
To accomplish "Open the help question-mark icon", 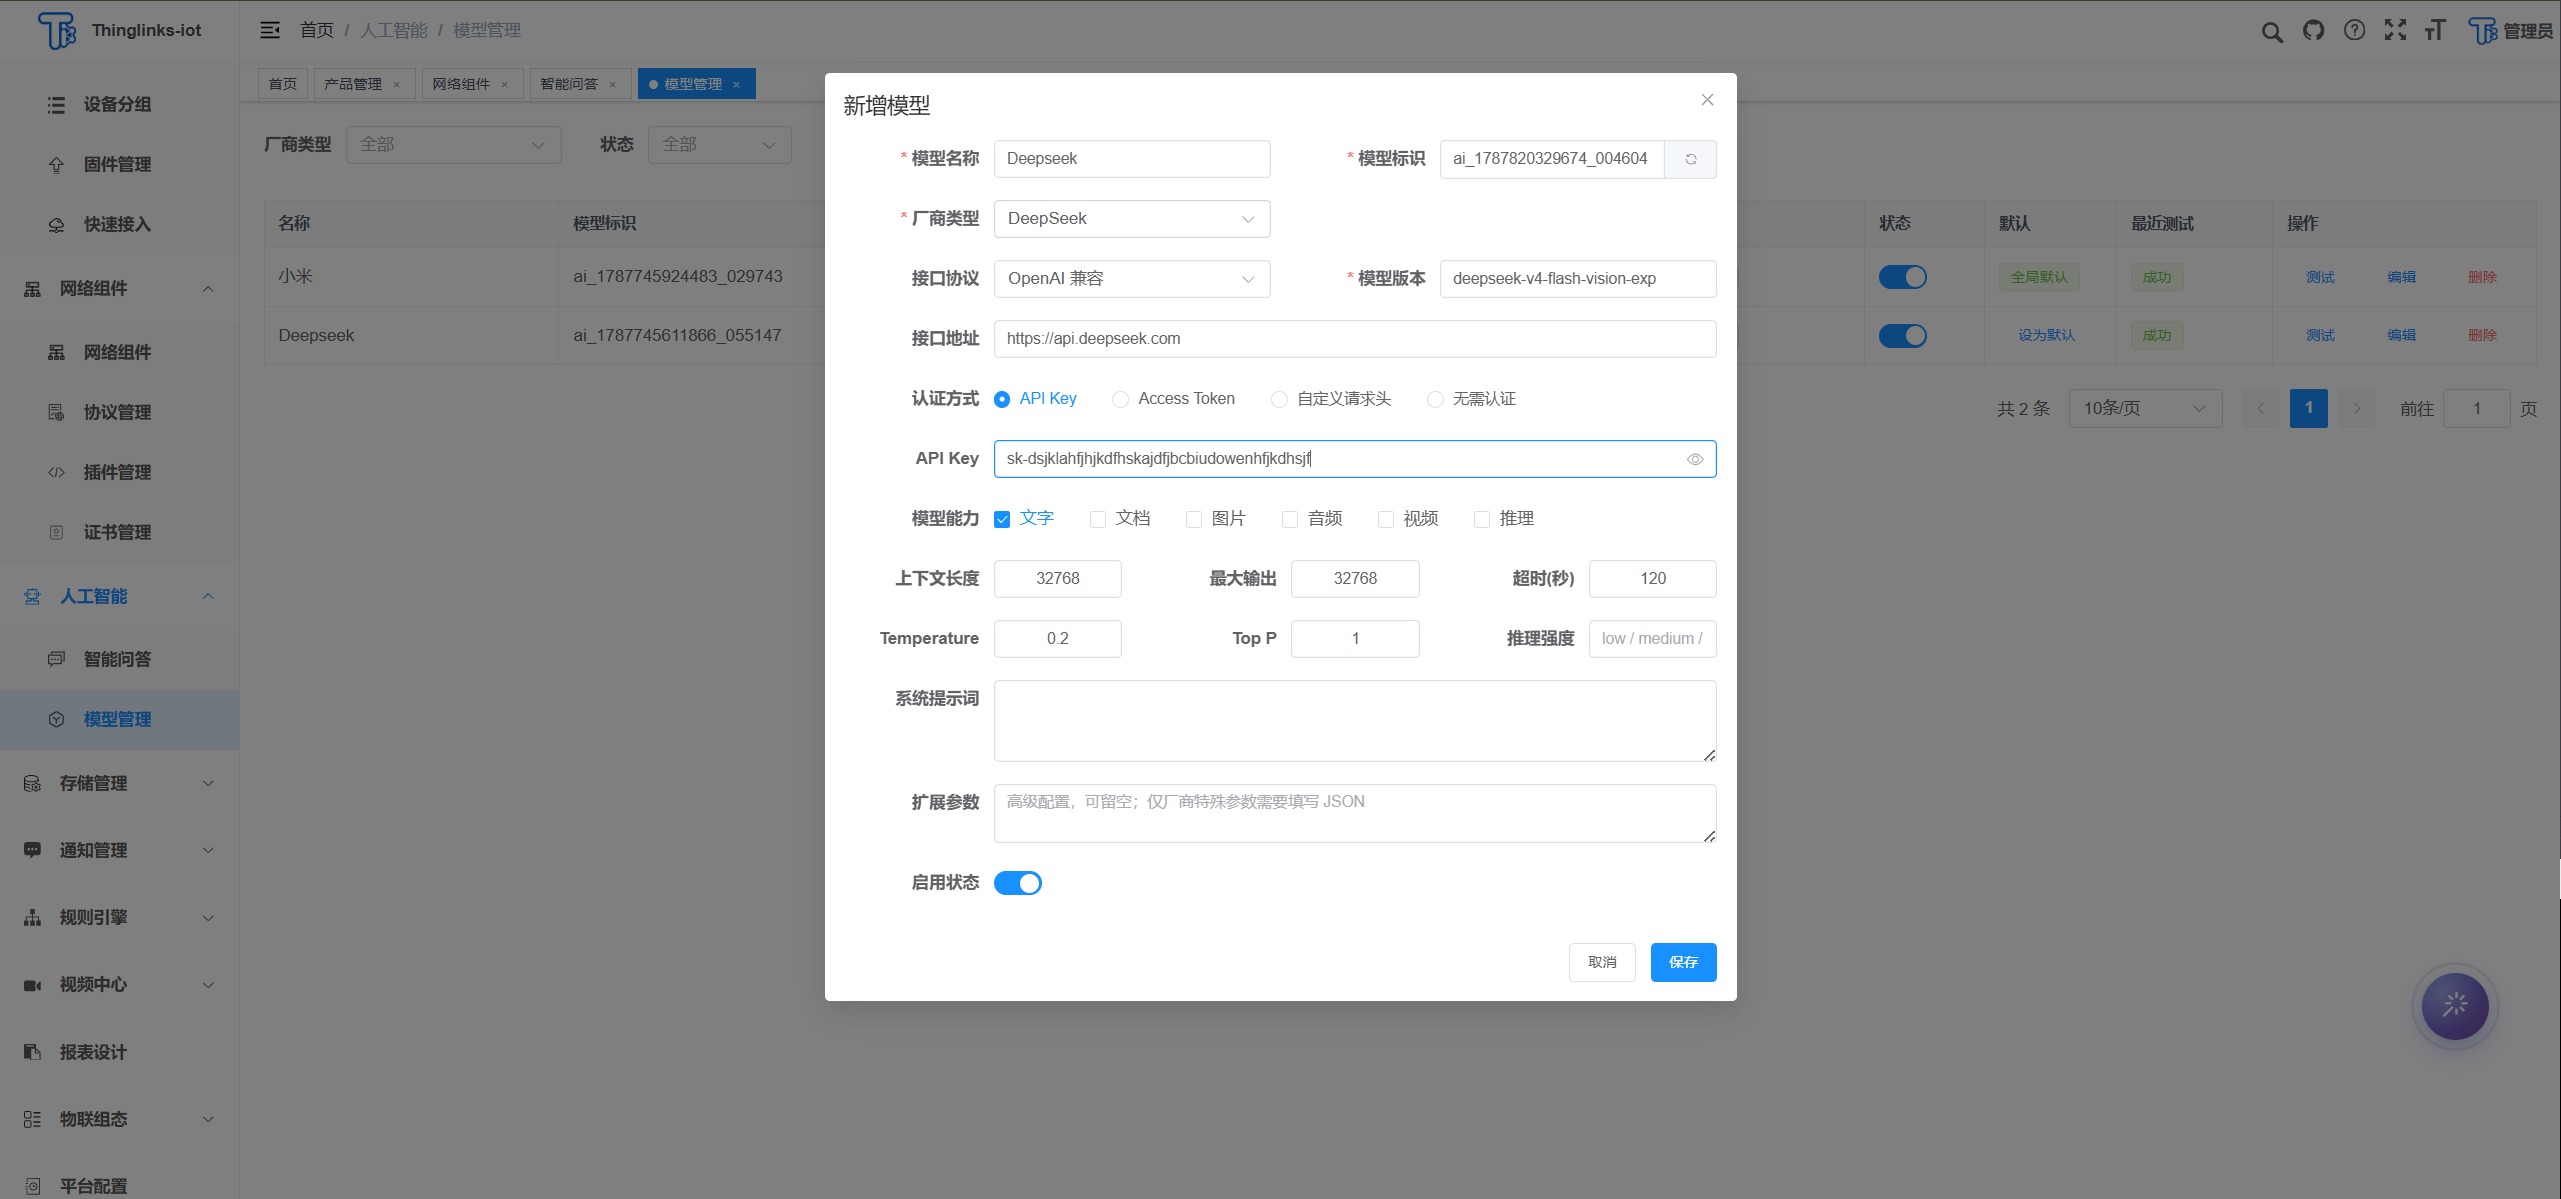I will (x=2354, y=30).
